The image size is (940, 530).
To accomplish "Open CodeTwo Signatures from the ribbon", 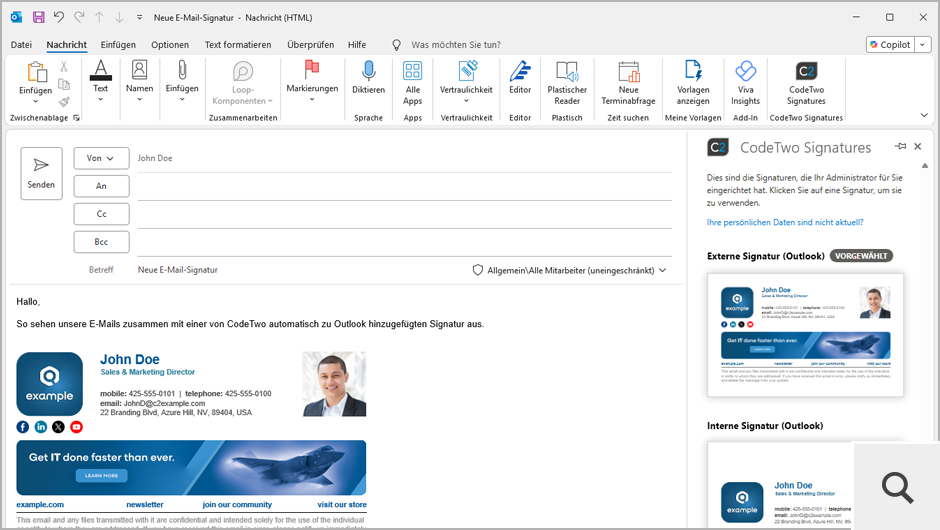I will click(x=806, y=83).
